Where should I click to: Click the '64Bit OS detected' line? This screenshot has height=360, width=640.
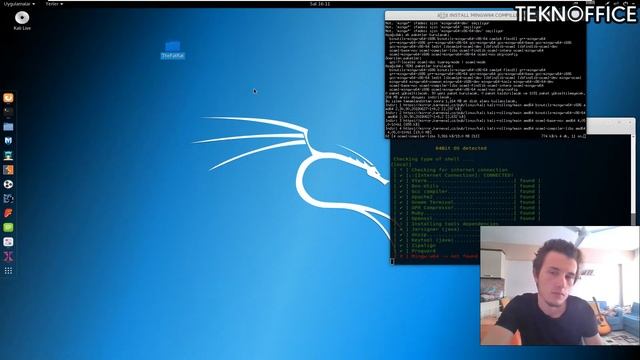coord(461,148)
